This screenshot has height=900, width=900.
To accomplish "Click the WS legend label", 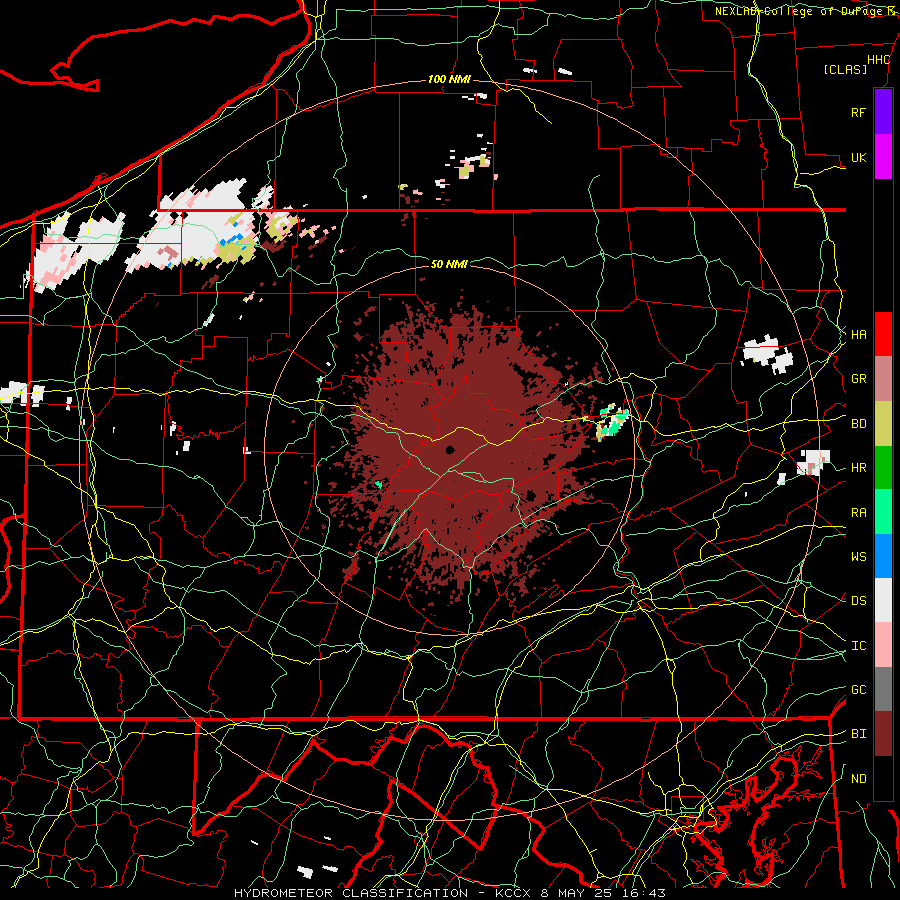I will click(858, 557).
